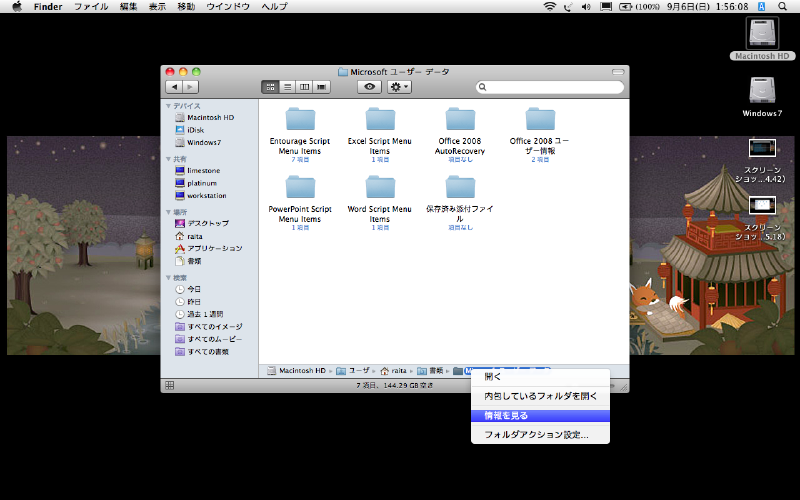Choose フォルダアクション設定... from context menu
800x500 pixels.
point(540,435)
